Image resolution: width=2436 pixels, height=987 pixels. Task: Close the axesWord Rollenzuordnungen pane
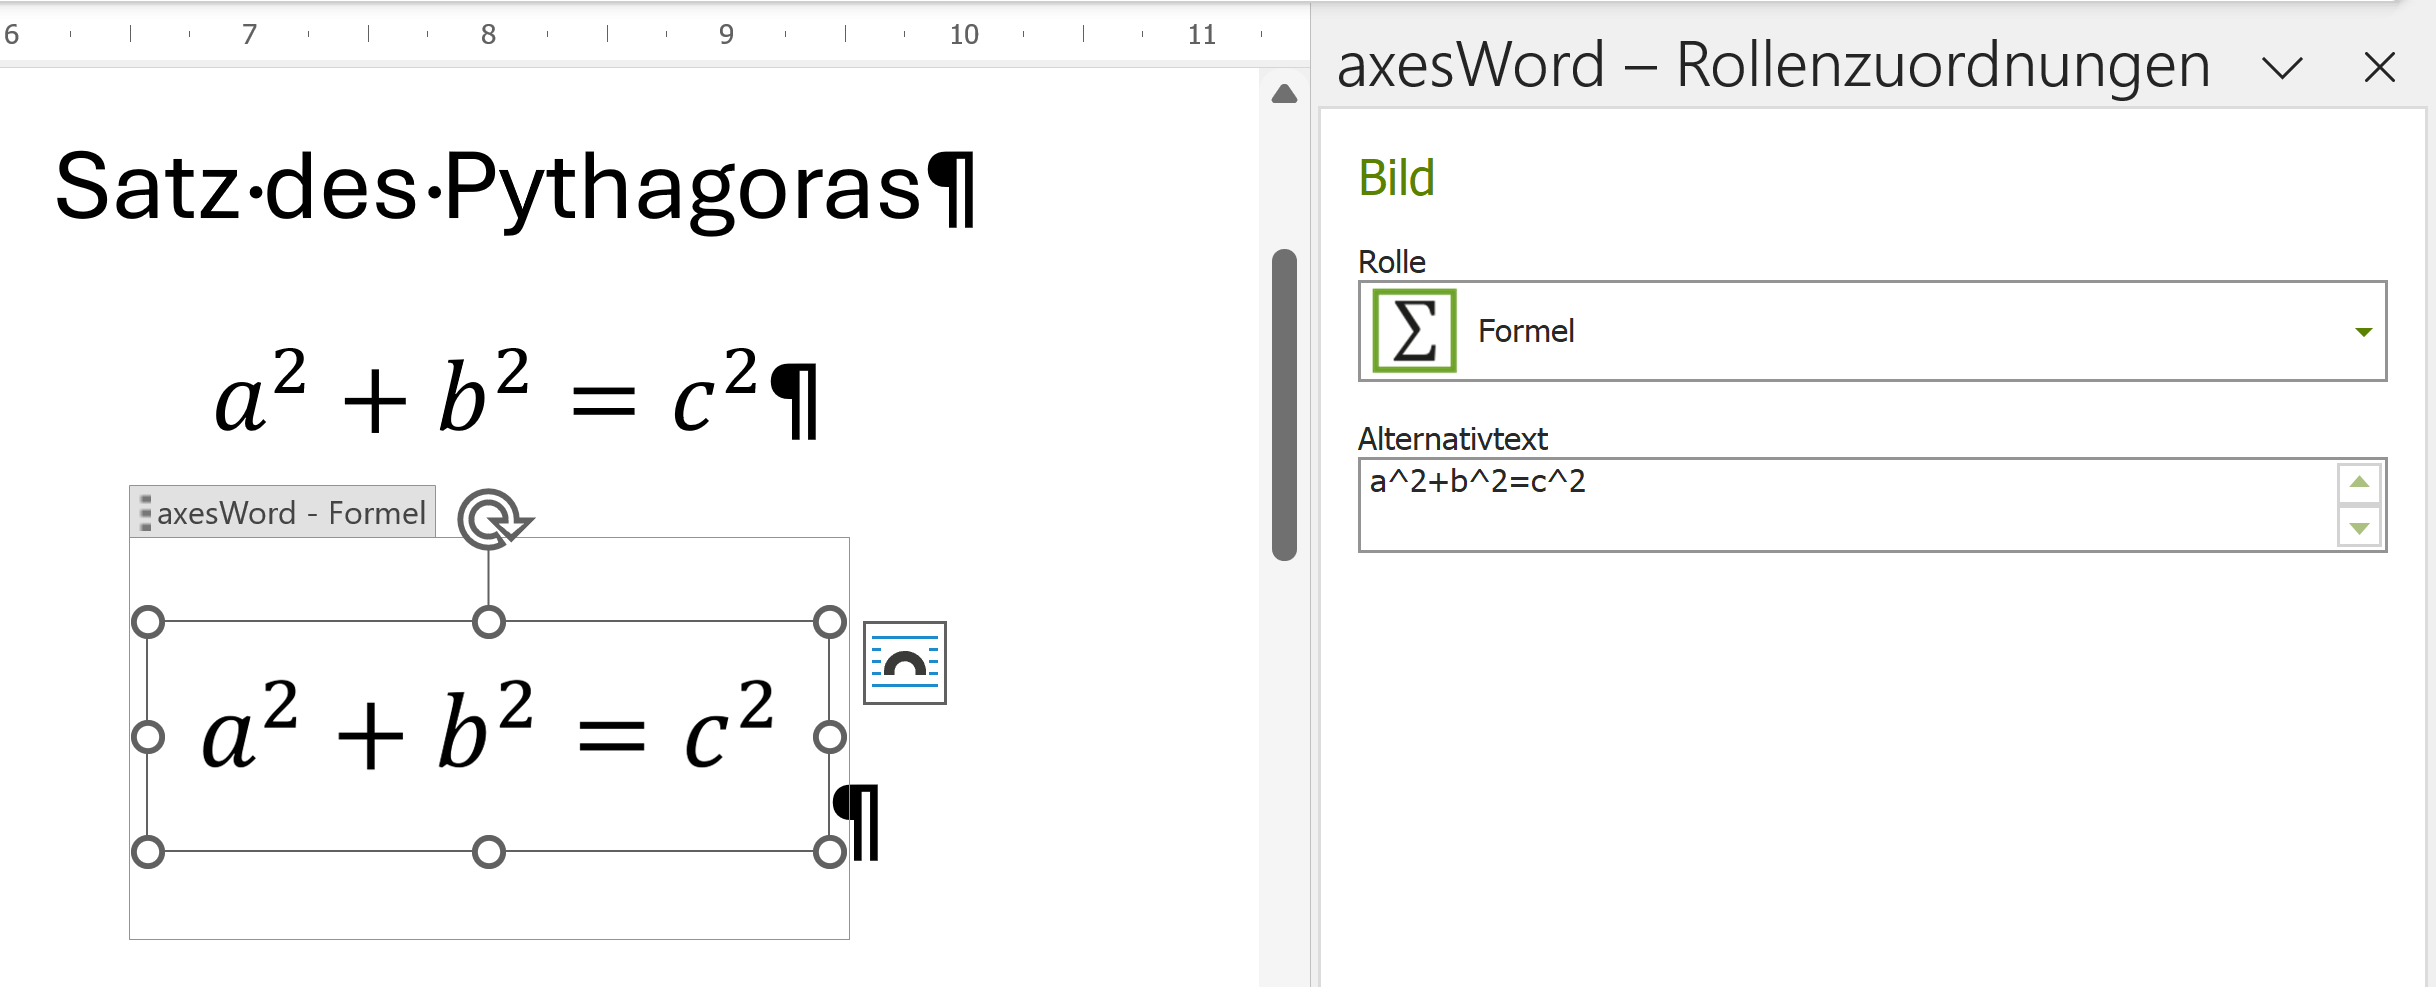pos(2380,68)
